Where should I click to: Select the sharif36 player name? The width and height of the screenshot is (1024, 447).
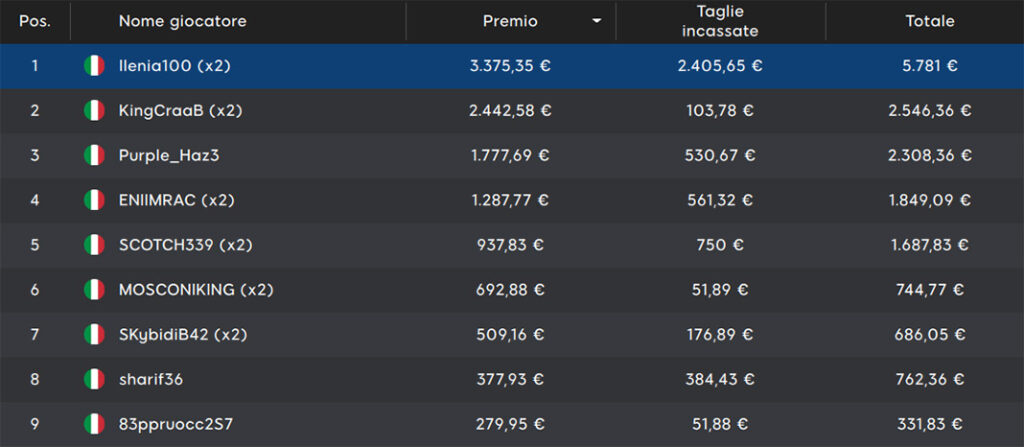tap(151, 379)
